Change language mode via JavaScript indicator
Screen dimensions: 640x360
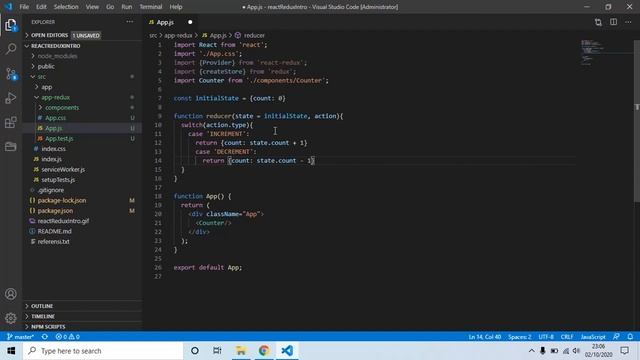[x=593, y=337]
